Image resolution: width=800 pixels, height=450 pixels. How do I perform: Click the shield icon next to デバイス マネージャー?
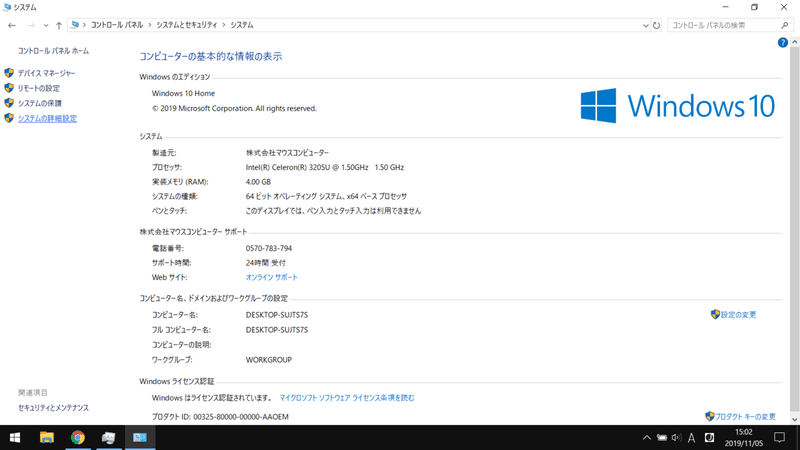[x=9, y=73]
